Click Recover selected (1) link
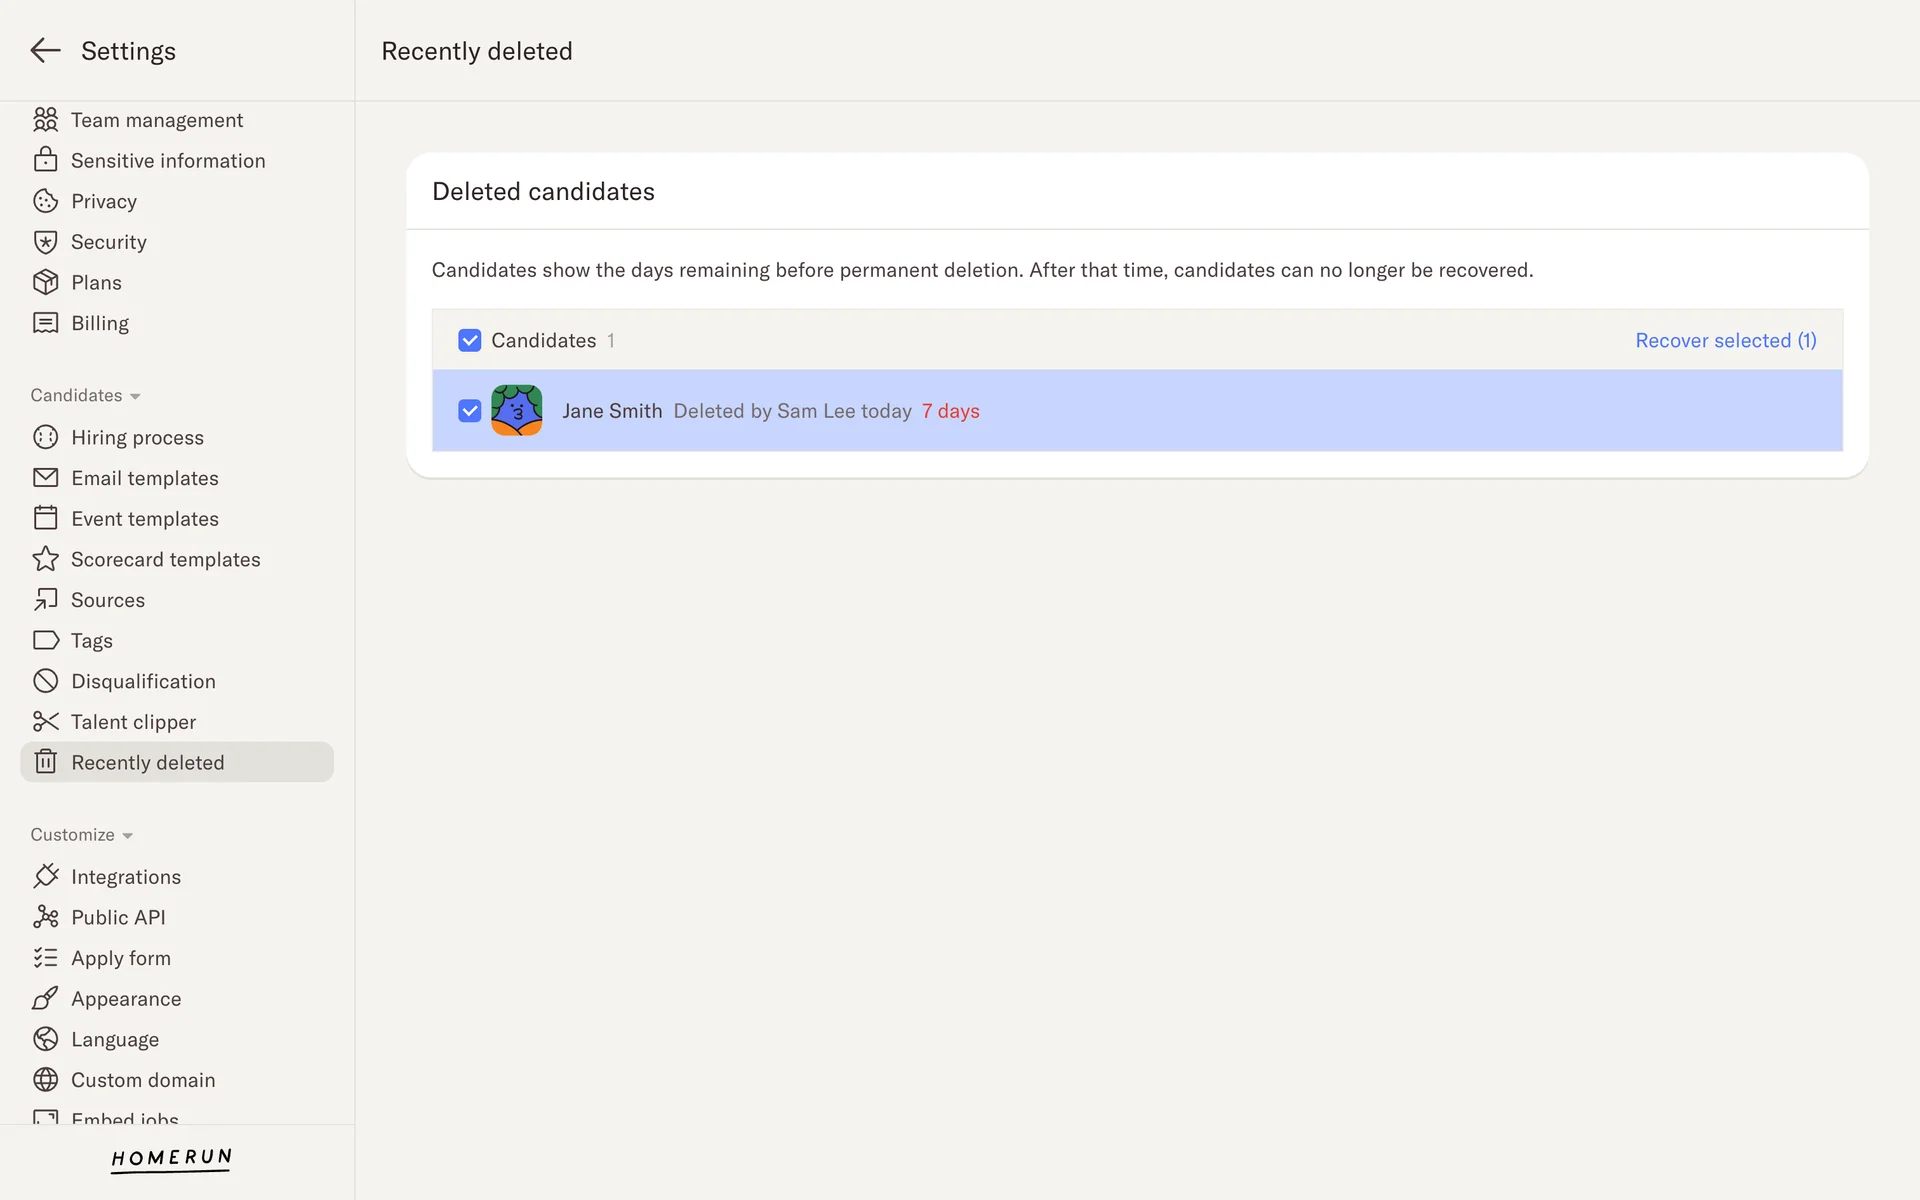This screenshot has height=1200, width=1920. coord(1725,341)
